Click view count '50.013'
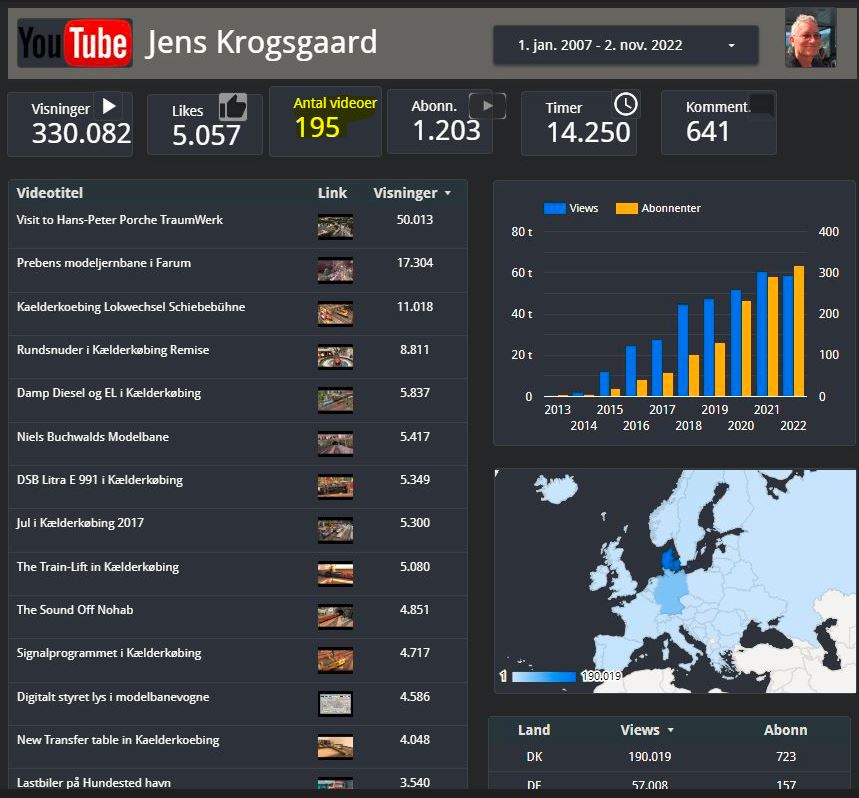The width and height of the screenshot is (859, 798). 415,220
